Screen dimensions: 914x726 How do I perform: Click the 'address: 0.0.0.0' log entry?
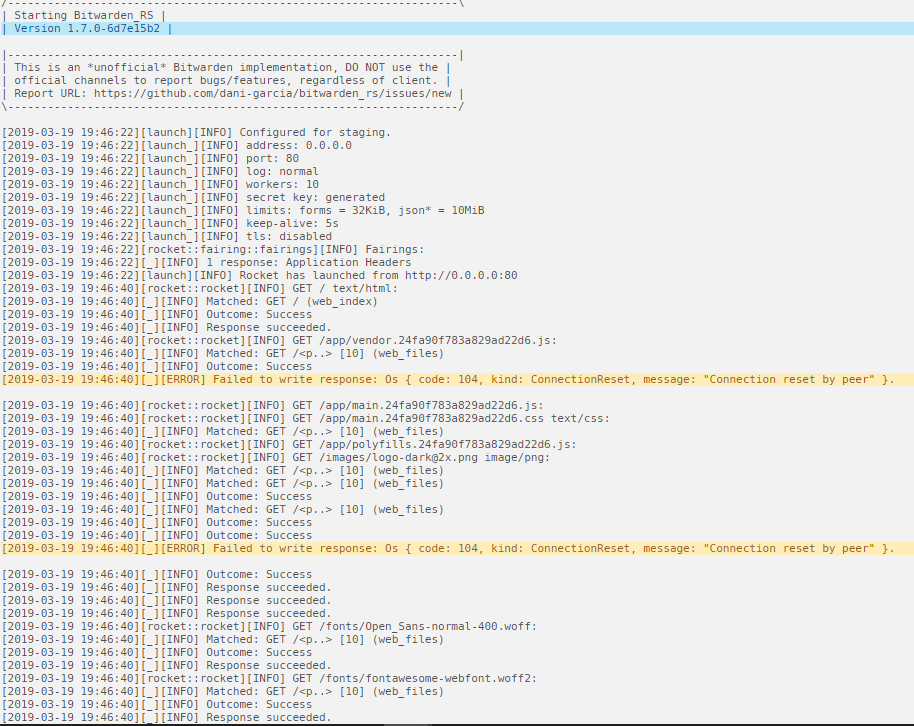click(x=177, y=145)
